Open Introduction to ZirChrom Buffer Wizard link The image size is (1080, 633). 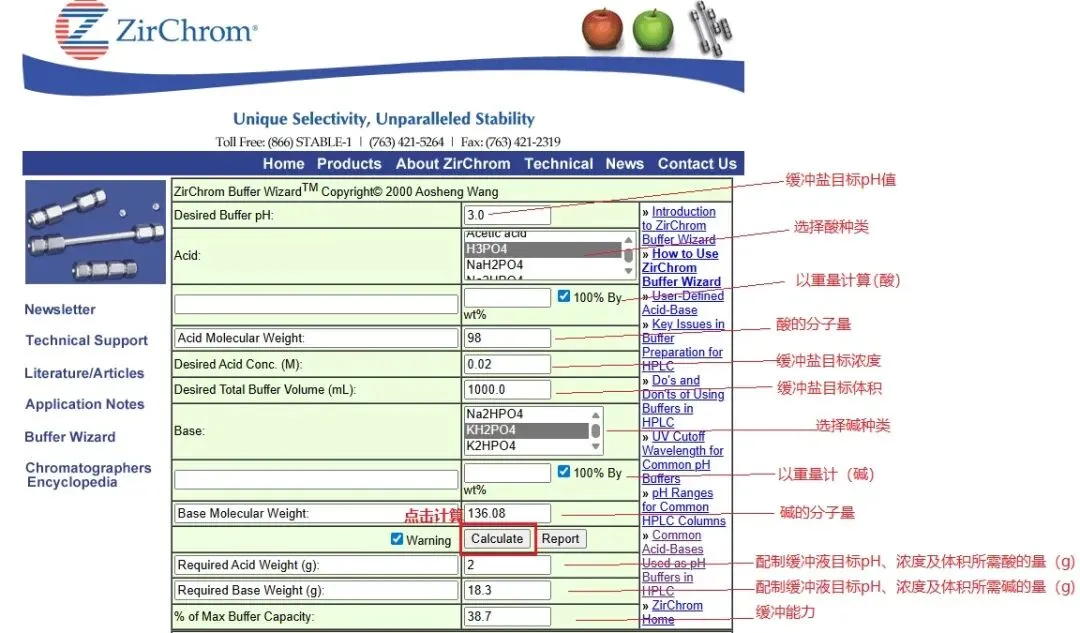[679, 225]
